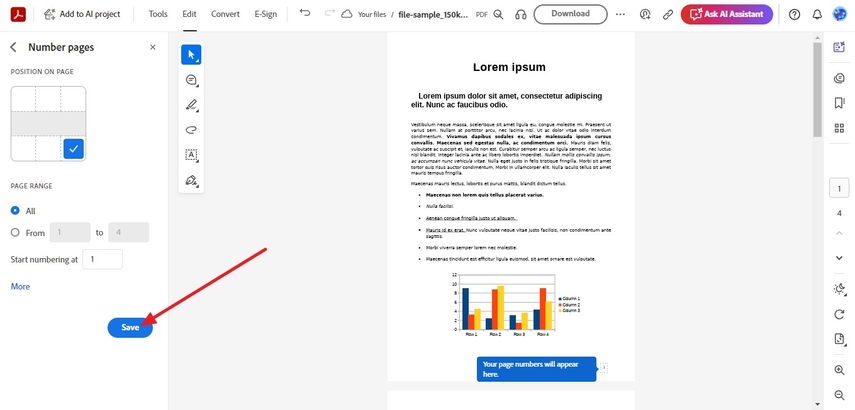Open Your files breadcrumb link
The width and height of the screenshot is (855, 410).
372,15
